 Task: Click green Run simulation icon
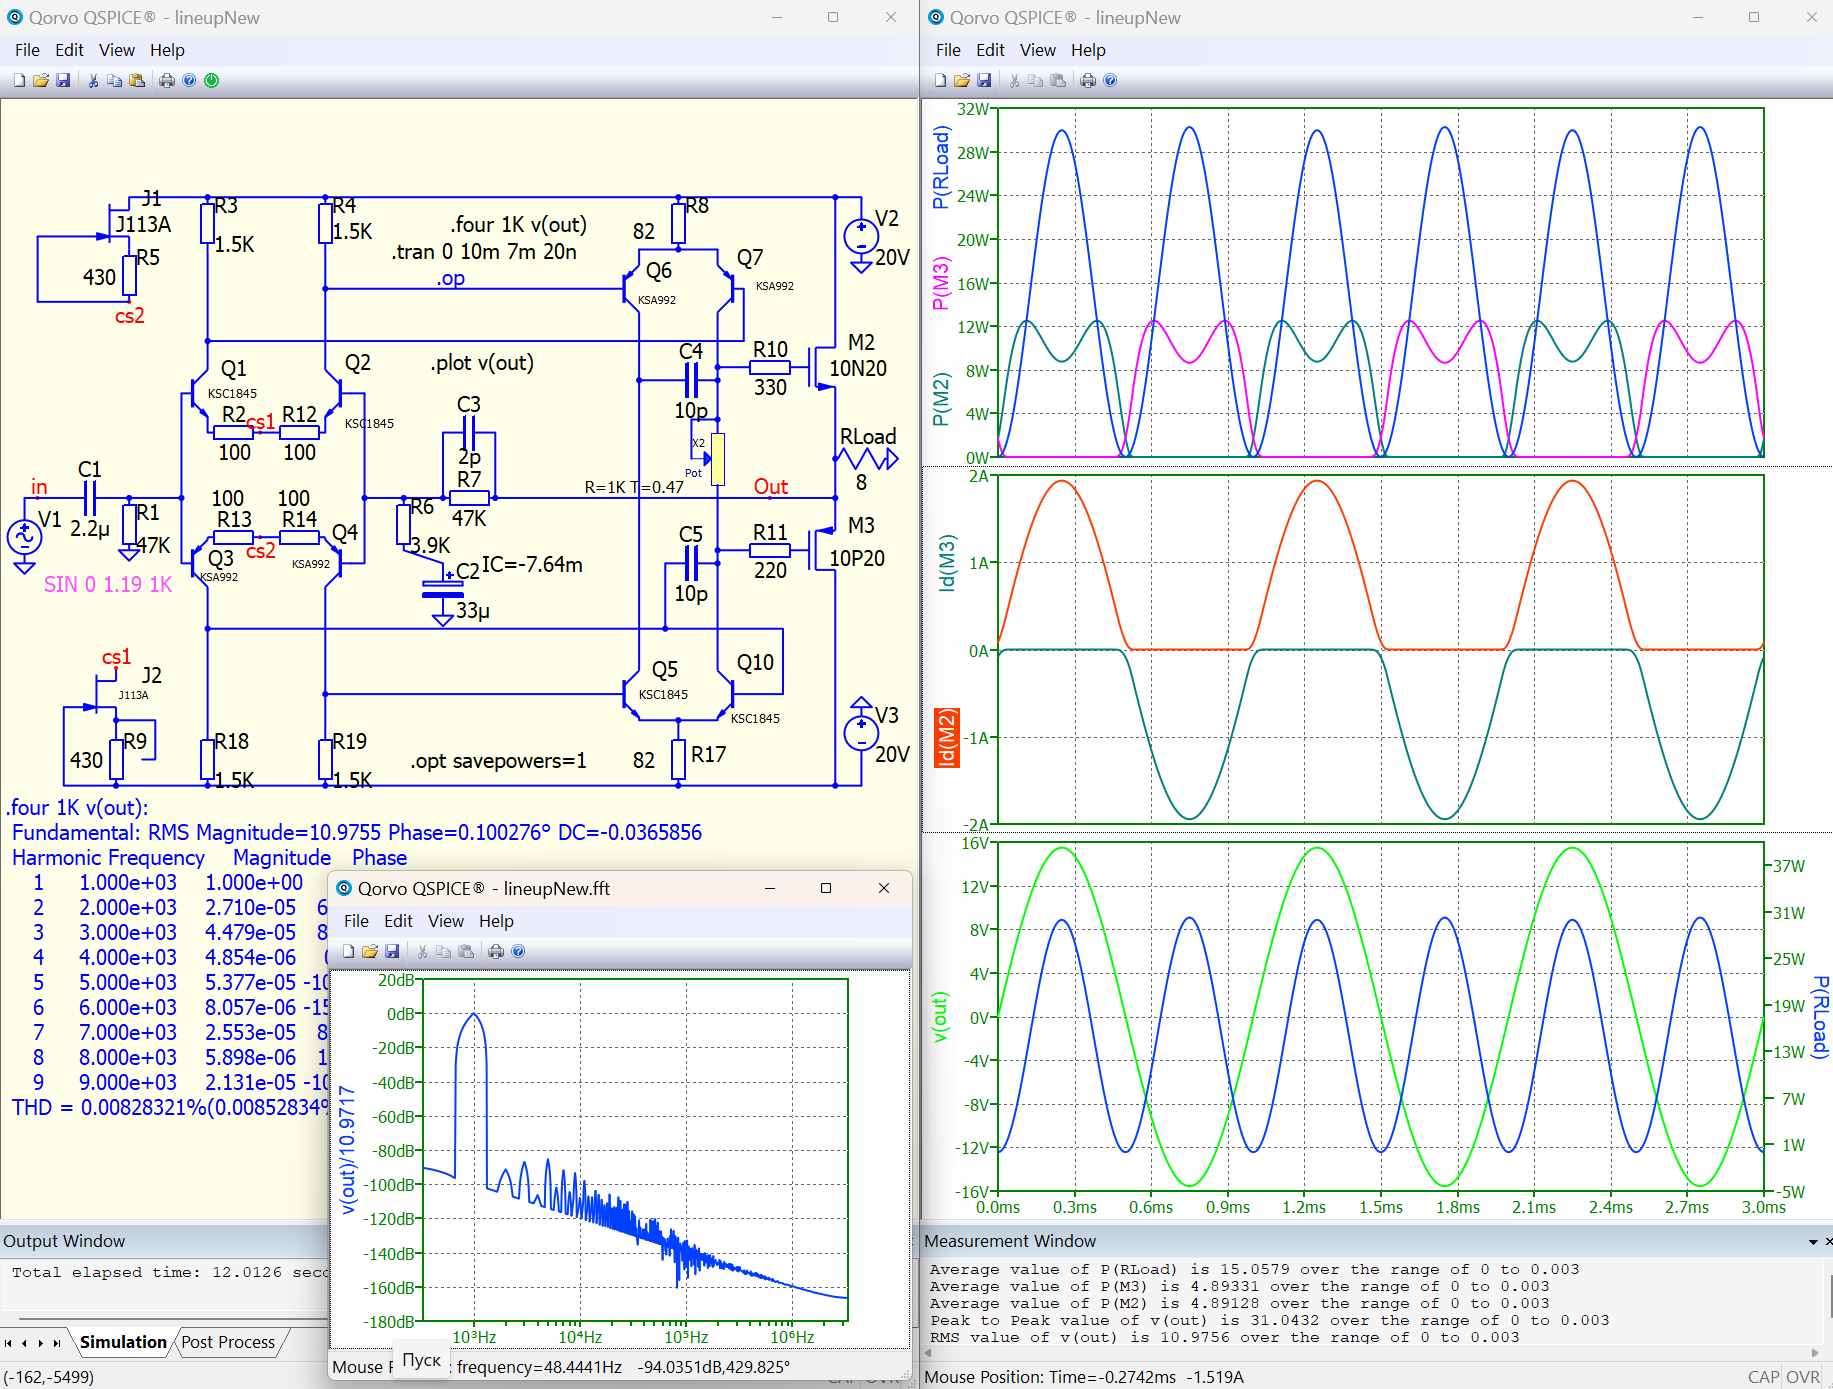click(212, 81)
